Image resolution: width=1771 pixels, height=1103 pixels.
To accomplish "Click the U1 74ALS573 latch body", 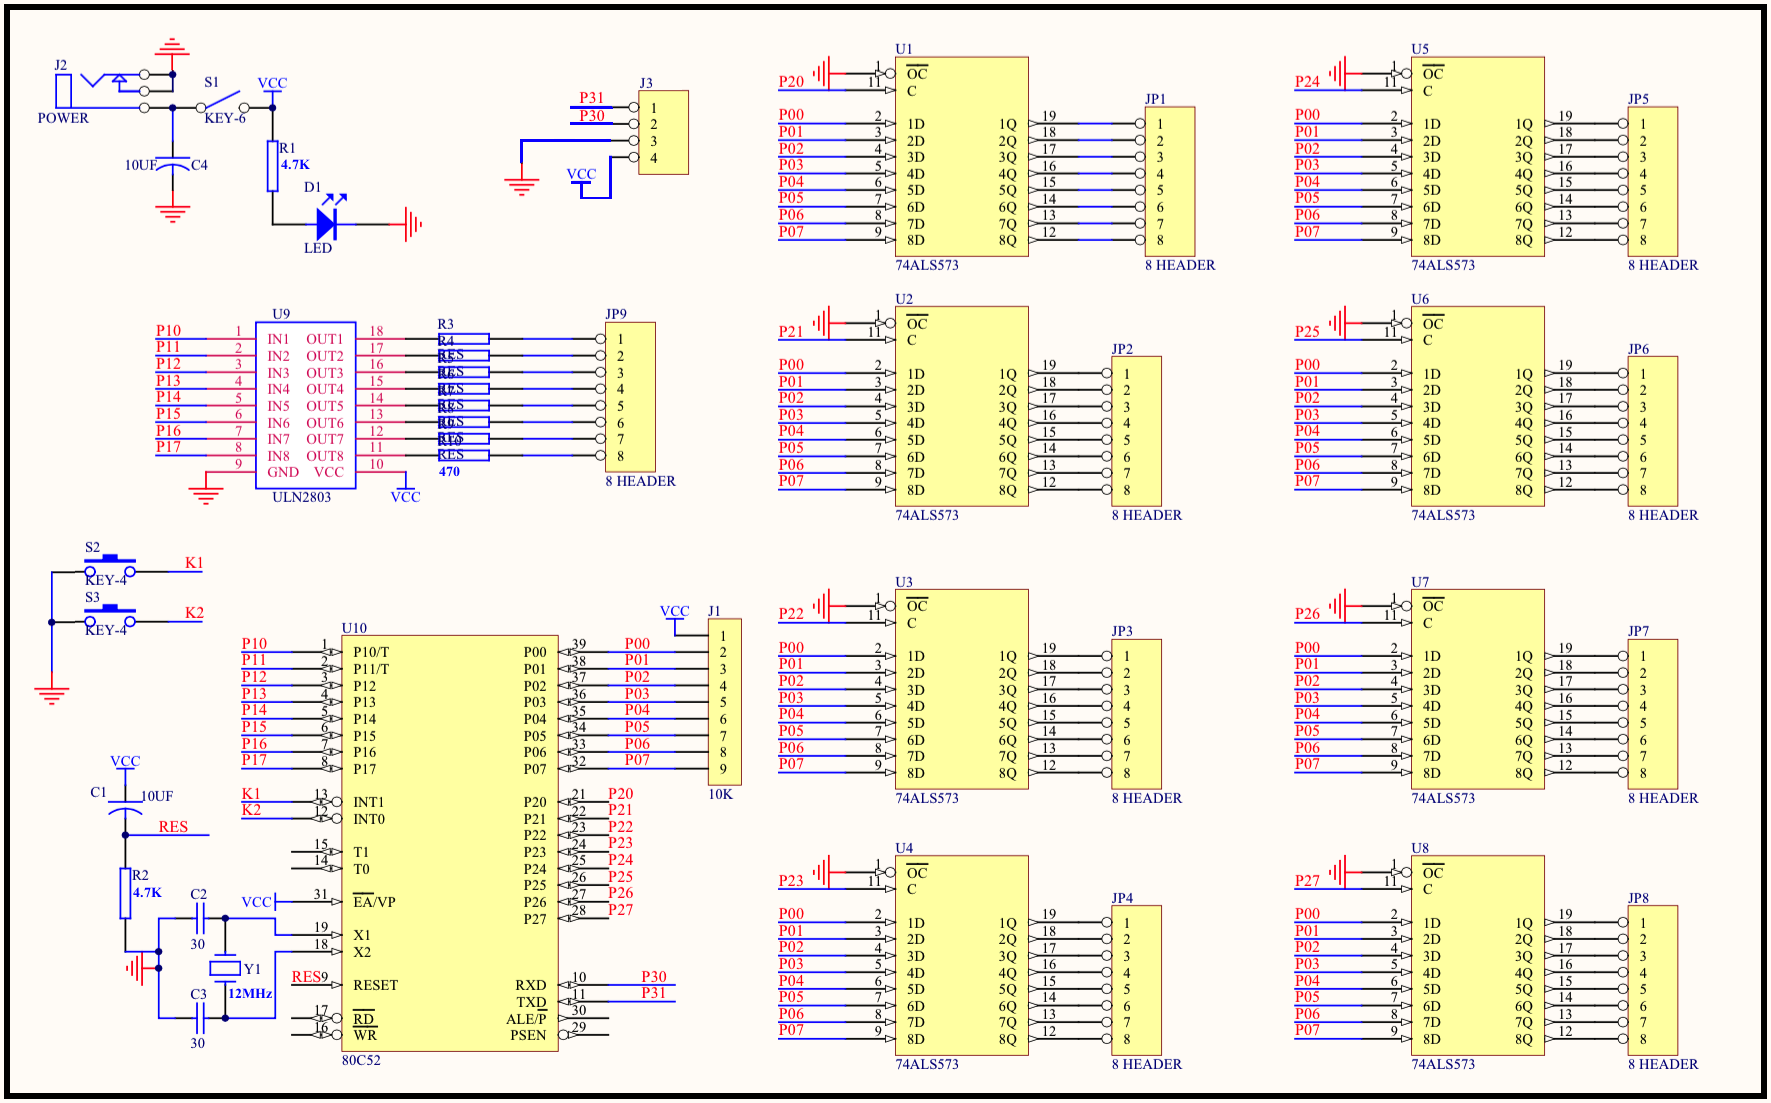I will click(x=962, y=157).
